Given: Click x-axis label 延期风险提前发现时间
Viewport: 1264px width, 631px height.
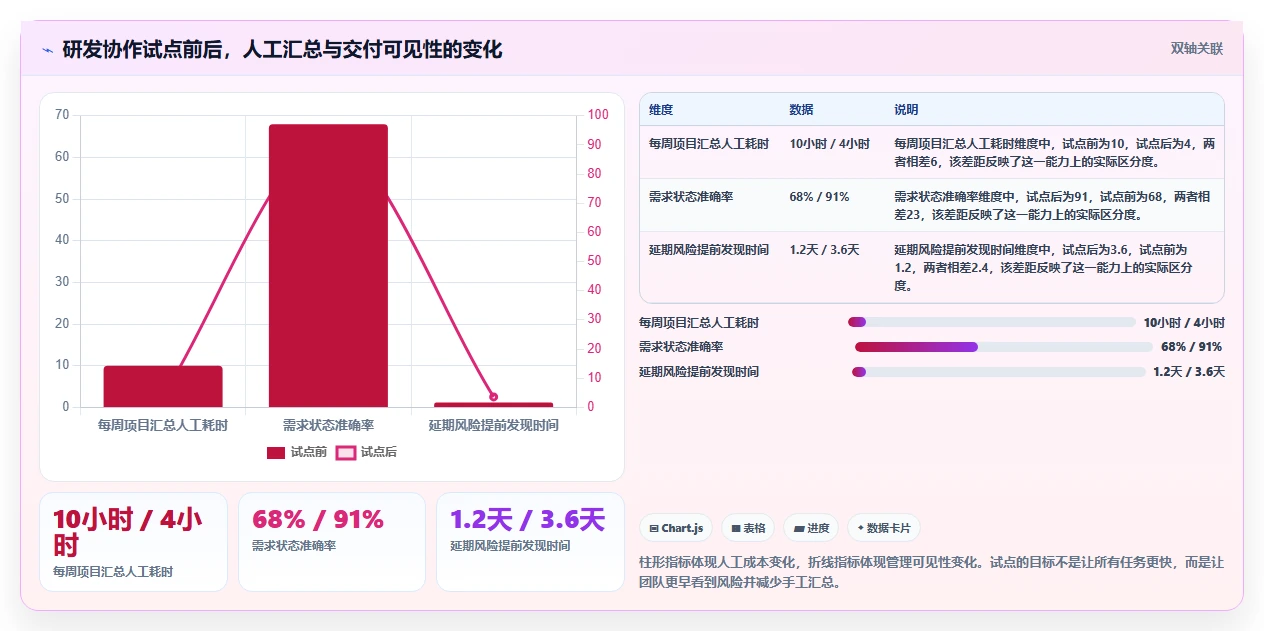Looking at the screenshot, I should pos(493,425).
